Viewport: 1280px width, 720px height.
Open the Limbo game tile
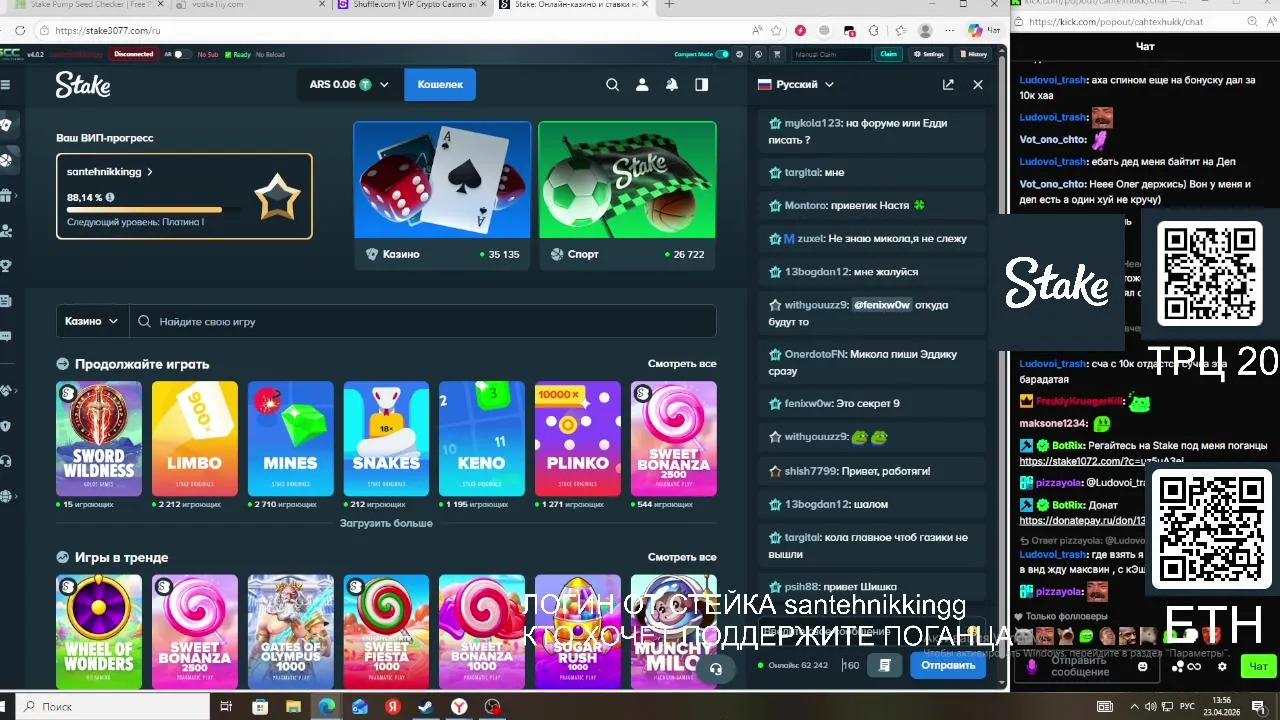[x=195, y=439]
